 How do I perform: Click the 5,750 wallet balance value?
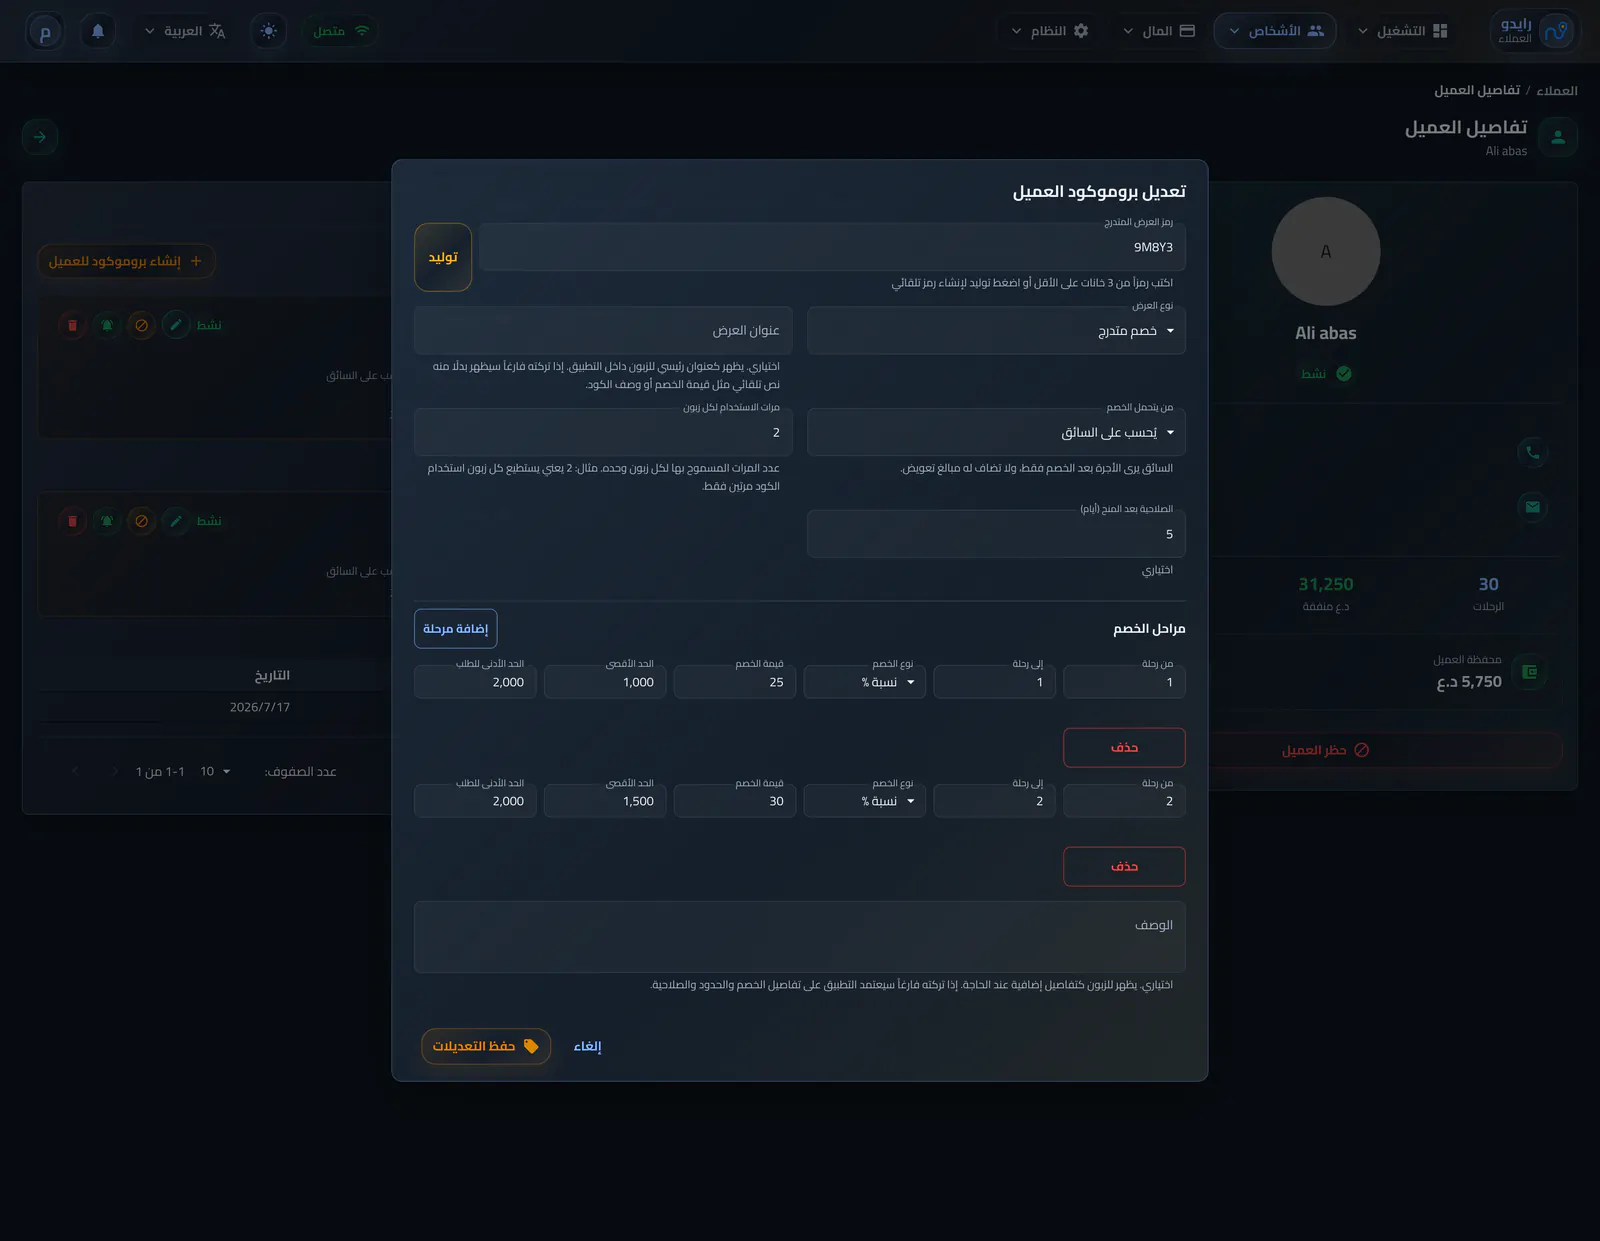[1469, 682]
